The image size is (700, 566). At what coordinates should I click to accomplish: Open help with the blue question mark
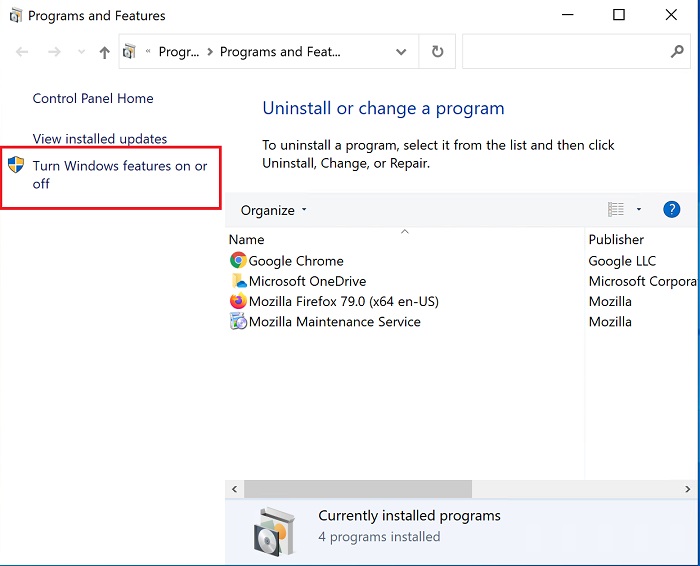click(672, 210)
